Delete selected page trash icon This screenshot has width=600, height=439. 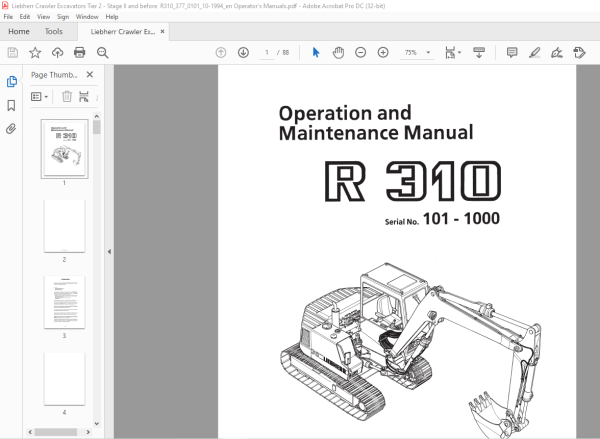(67, 96)
